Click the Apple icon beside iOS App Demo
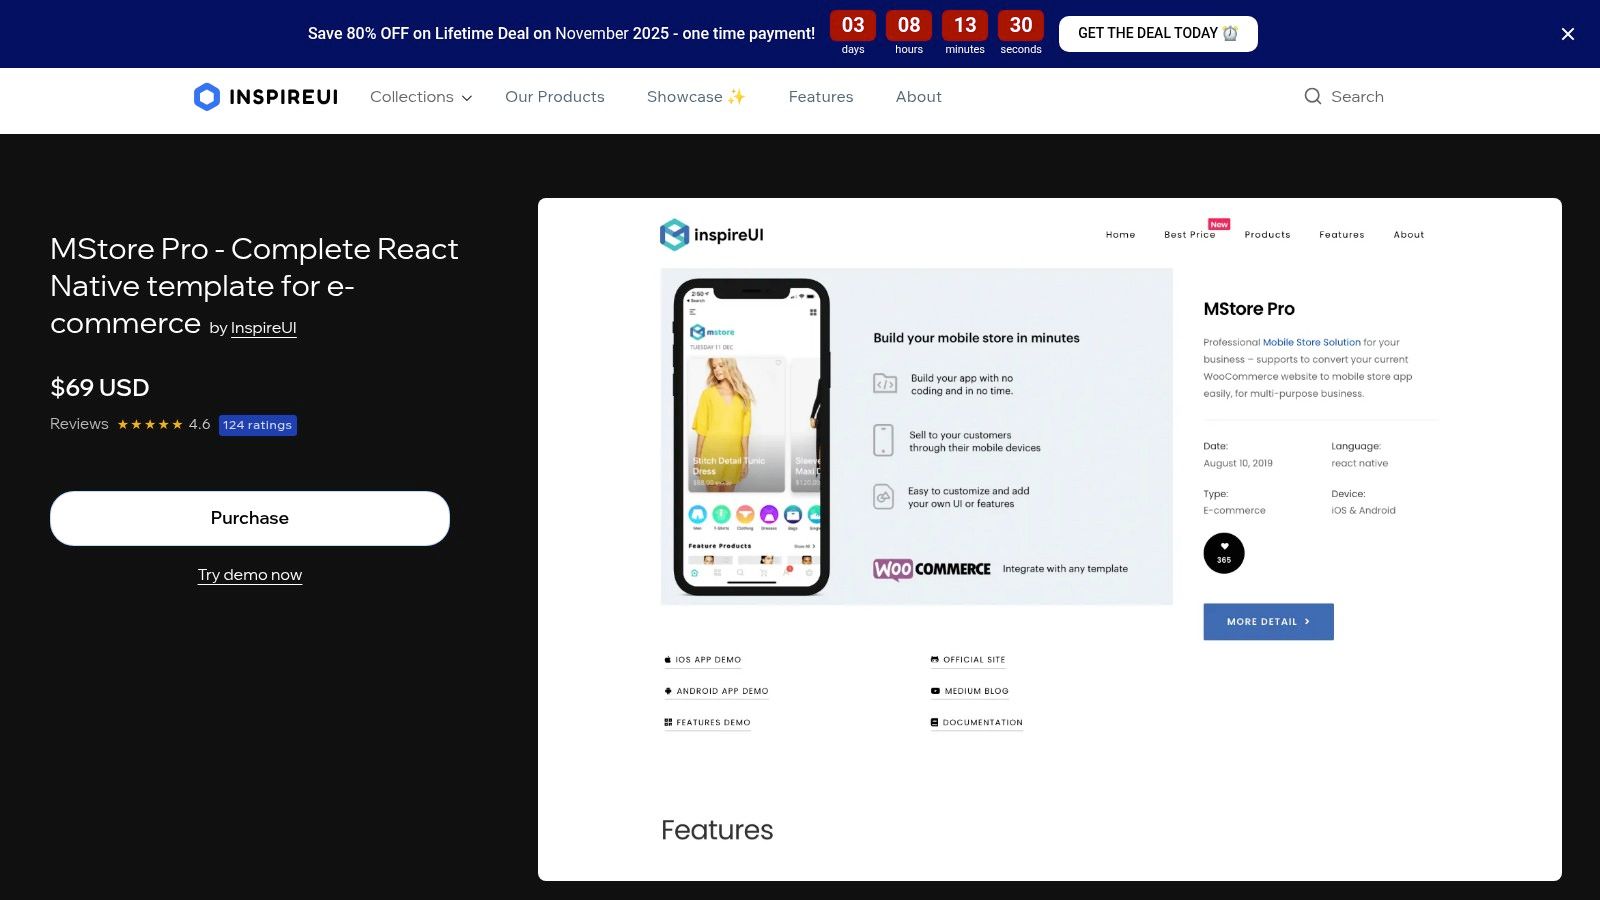Viewport: 1600px width, 900px height. coord(667,659)
